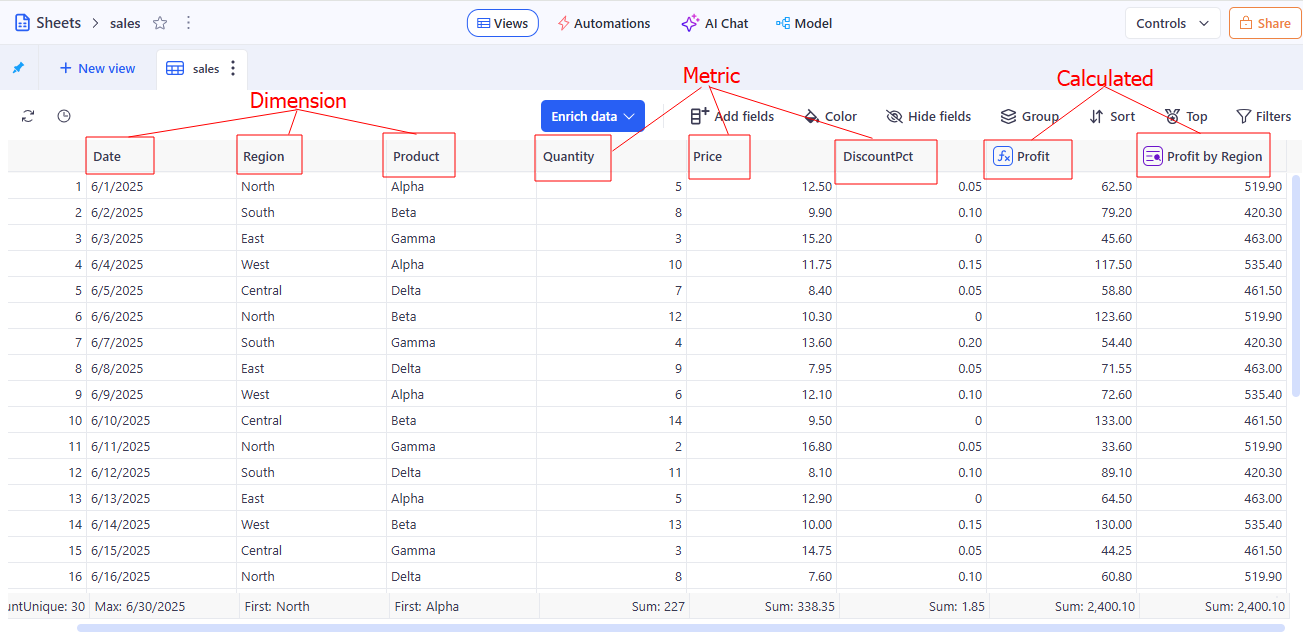This screenshot has height=642, width=1303.
Task: Click the Profit by Region column icon
Action: pos(1153,156)
